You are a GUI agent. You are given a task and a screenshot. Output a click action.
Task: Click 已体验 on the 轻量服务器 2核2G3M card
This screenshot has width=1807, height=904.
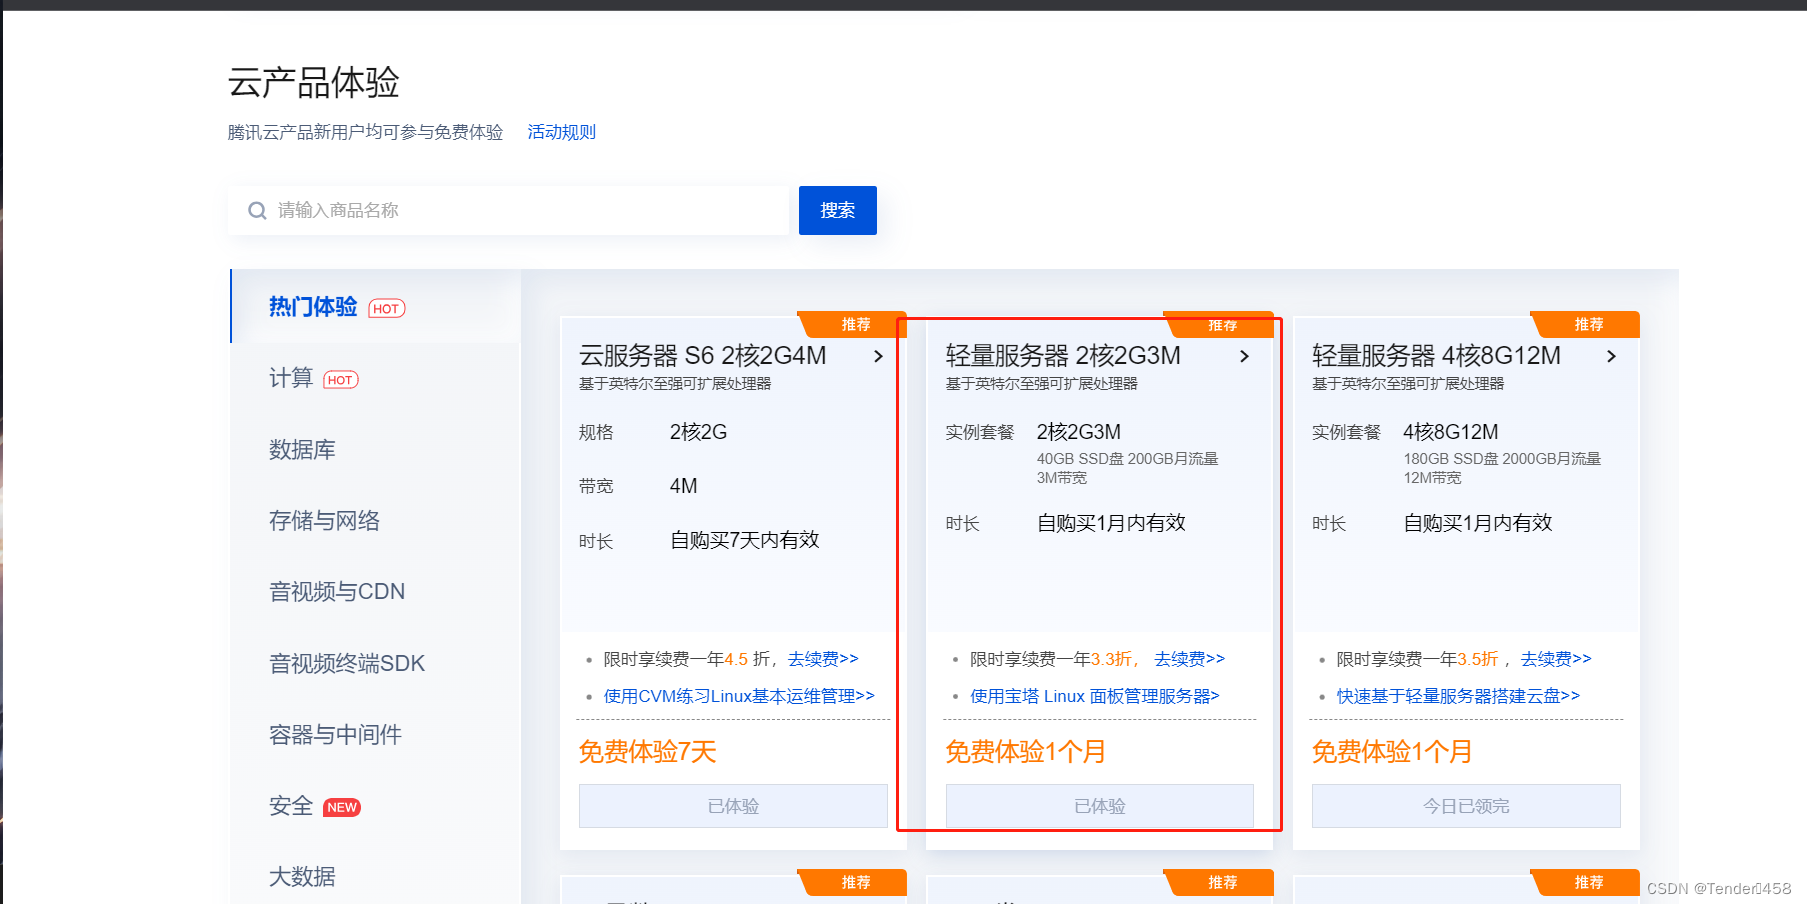[1099, 806]
